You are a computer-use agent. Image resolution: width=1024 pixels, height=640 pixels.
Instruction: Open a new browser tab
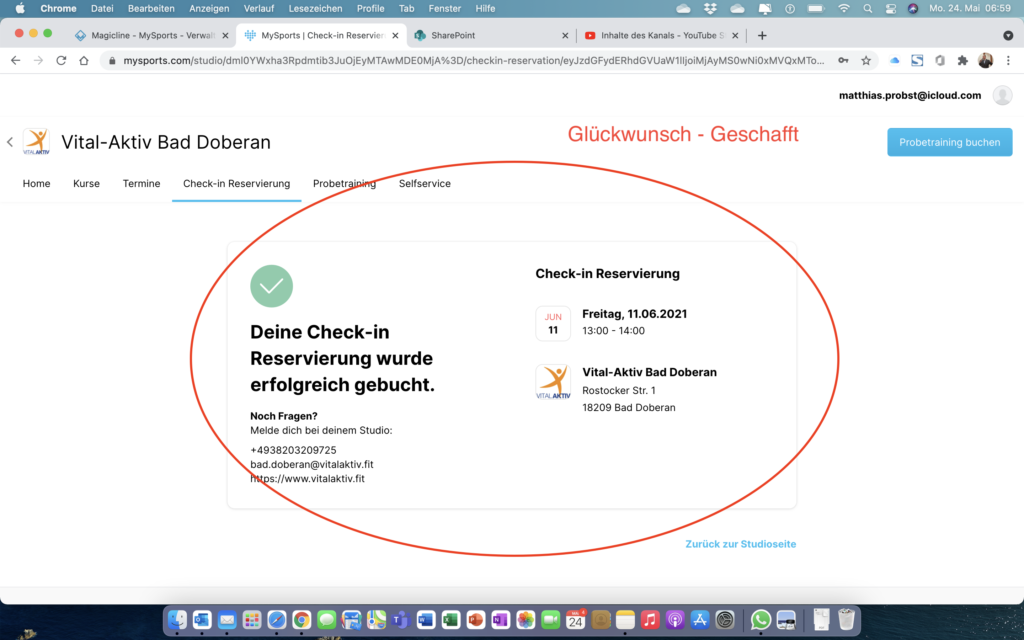[762, 35]
